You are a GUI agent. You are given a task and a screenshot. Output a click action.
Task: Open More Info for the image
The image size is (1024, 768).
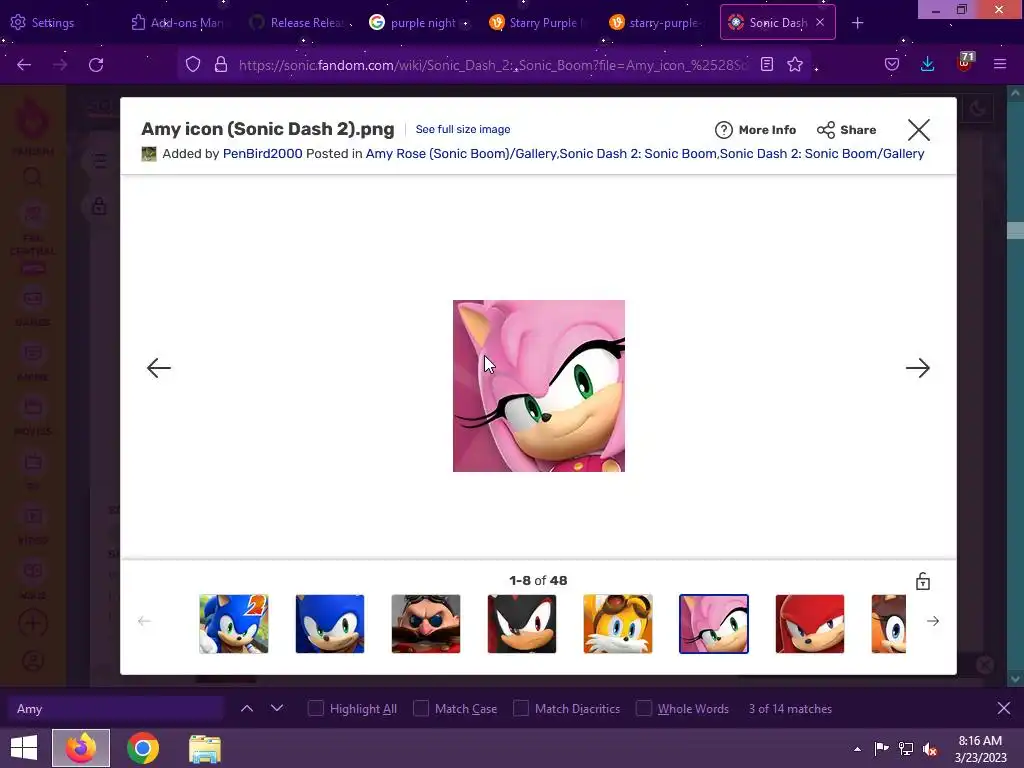click(756, 130)
